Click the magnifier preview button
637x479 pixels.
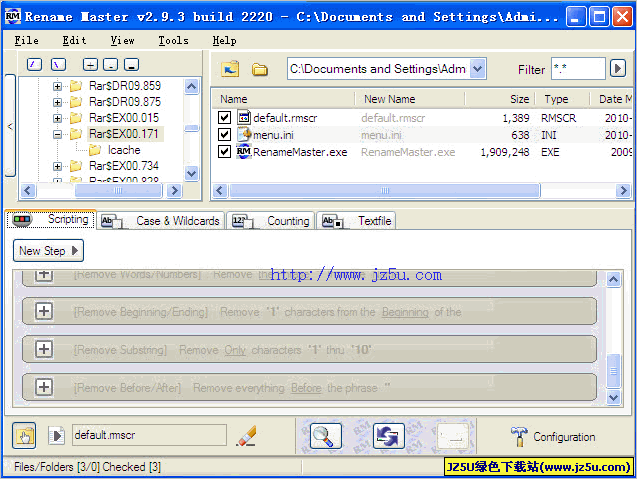325,436
